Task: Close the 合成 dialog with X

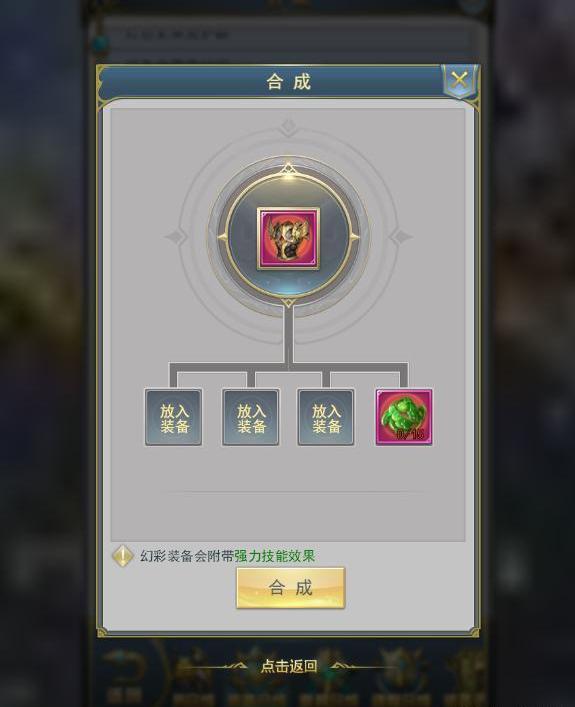Action: (459, 81)
